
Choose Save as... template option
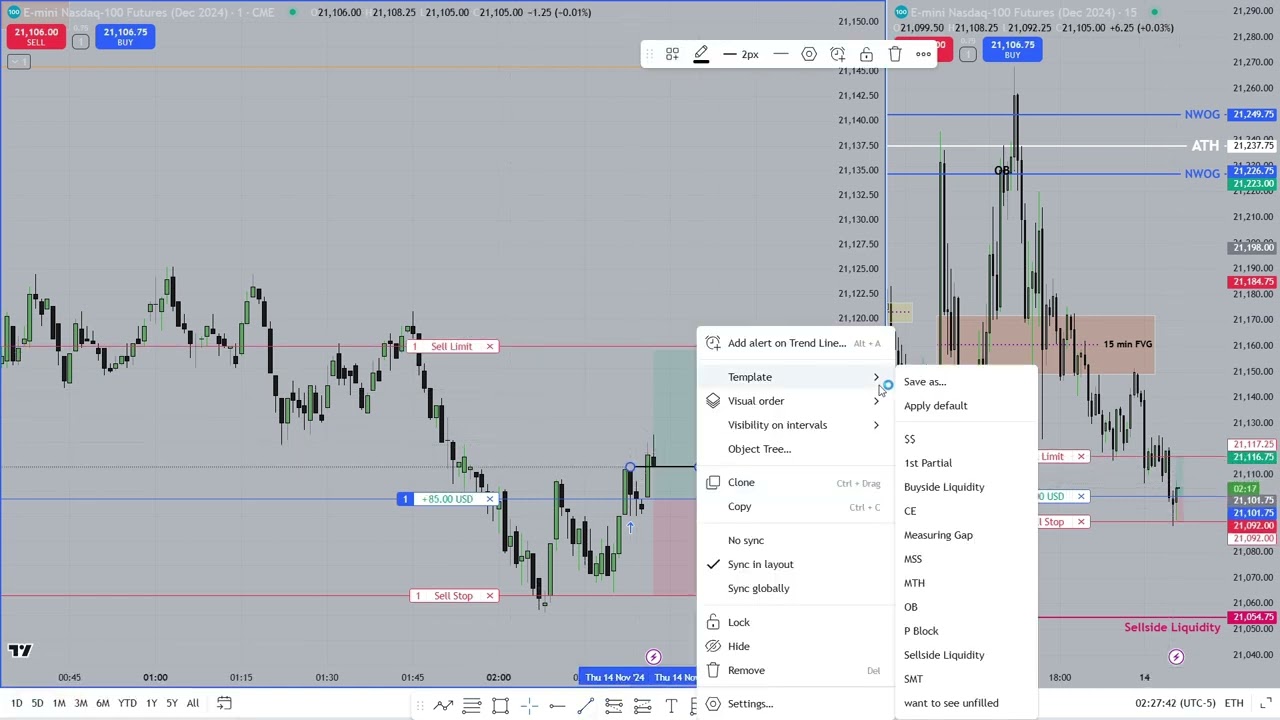966,382
